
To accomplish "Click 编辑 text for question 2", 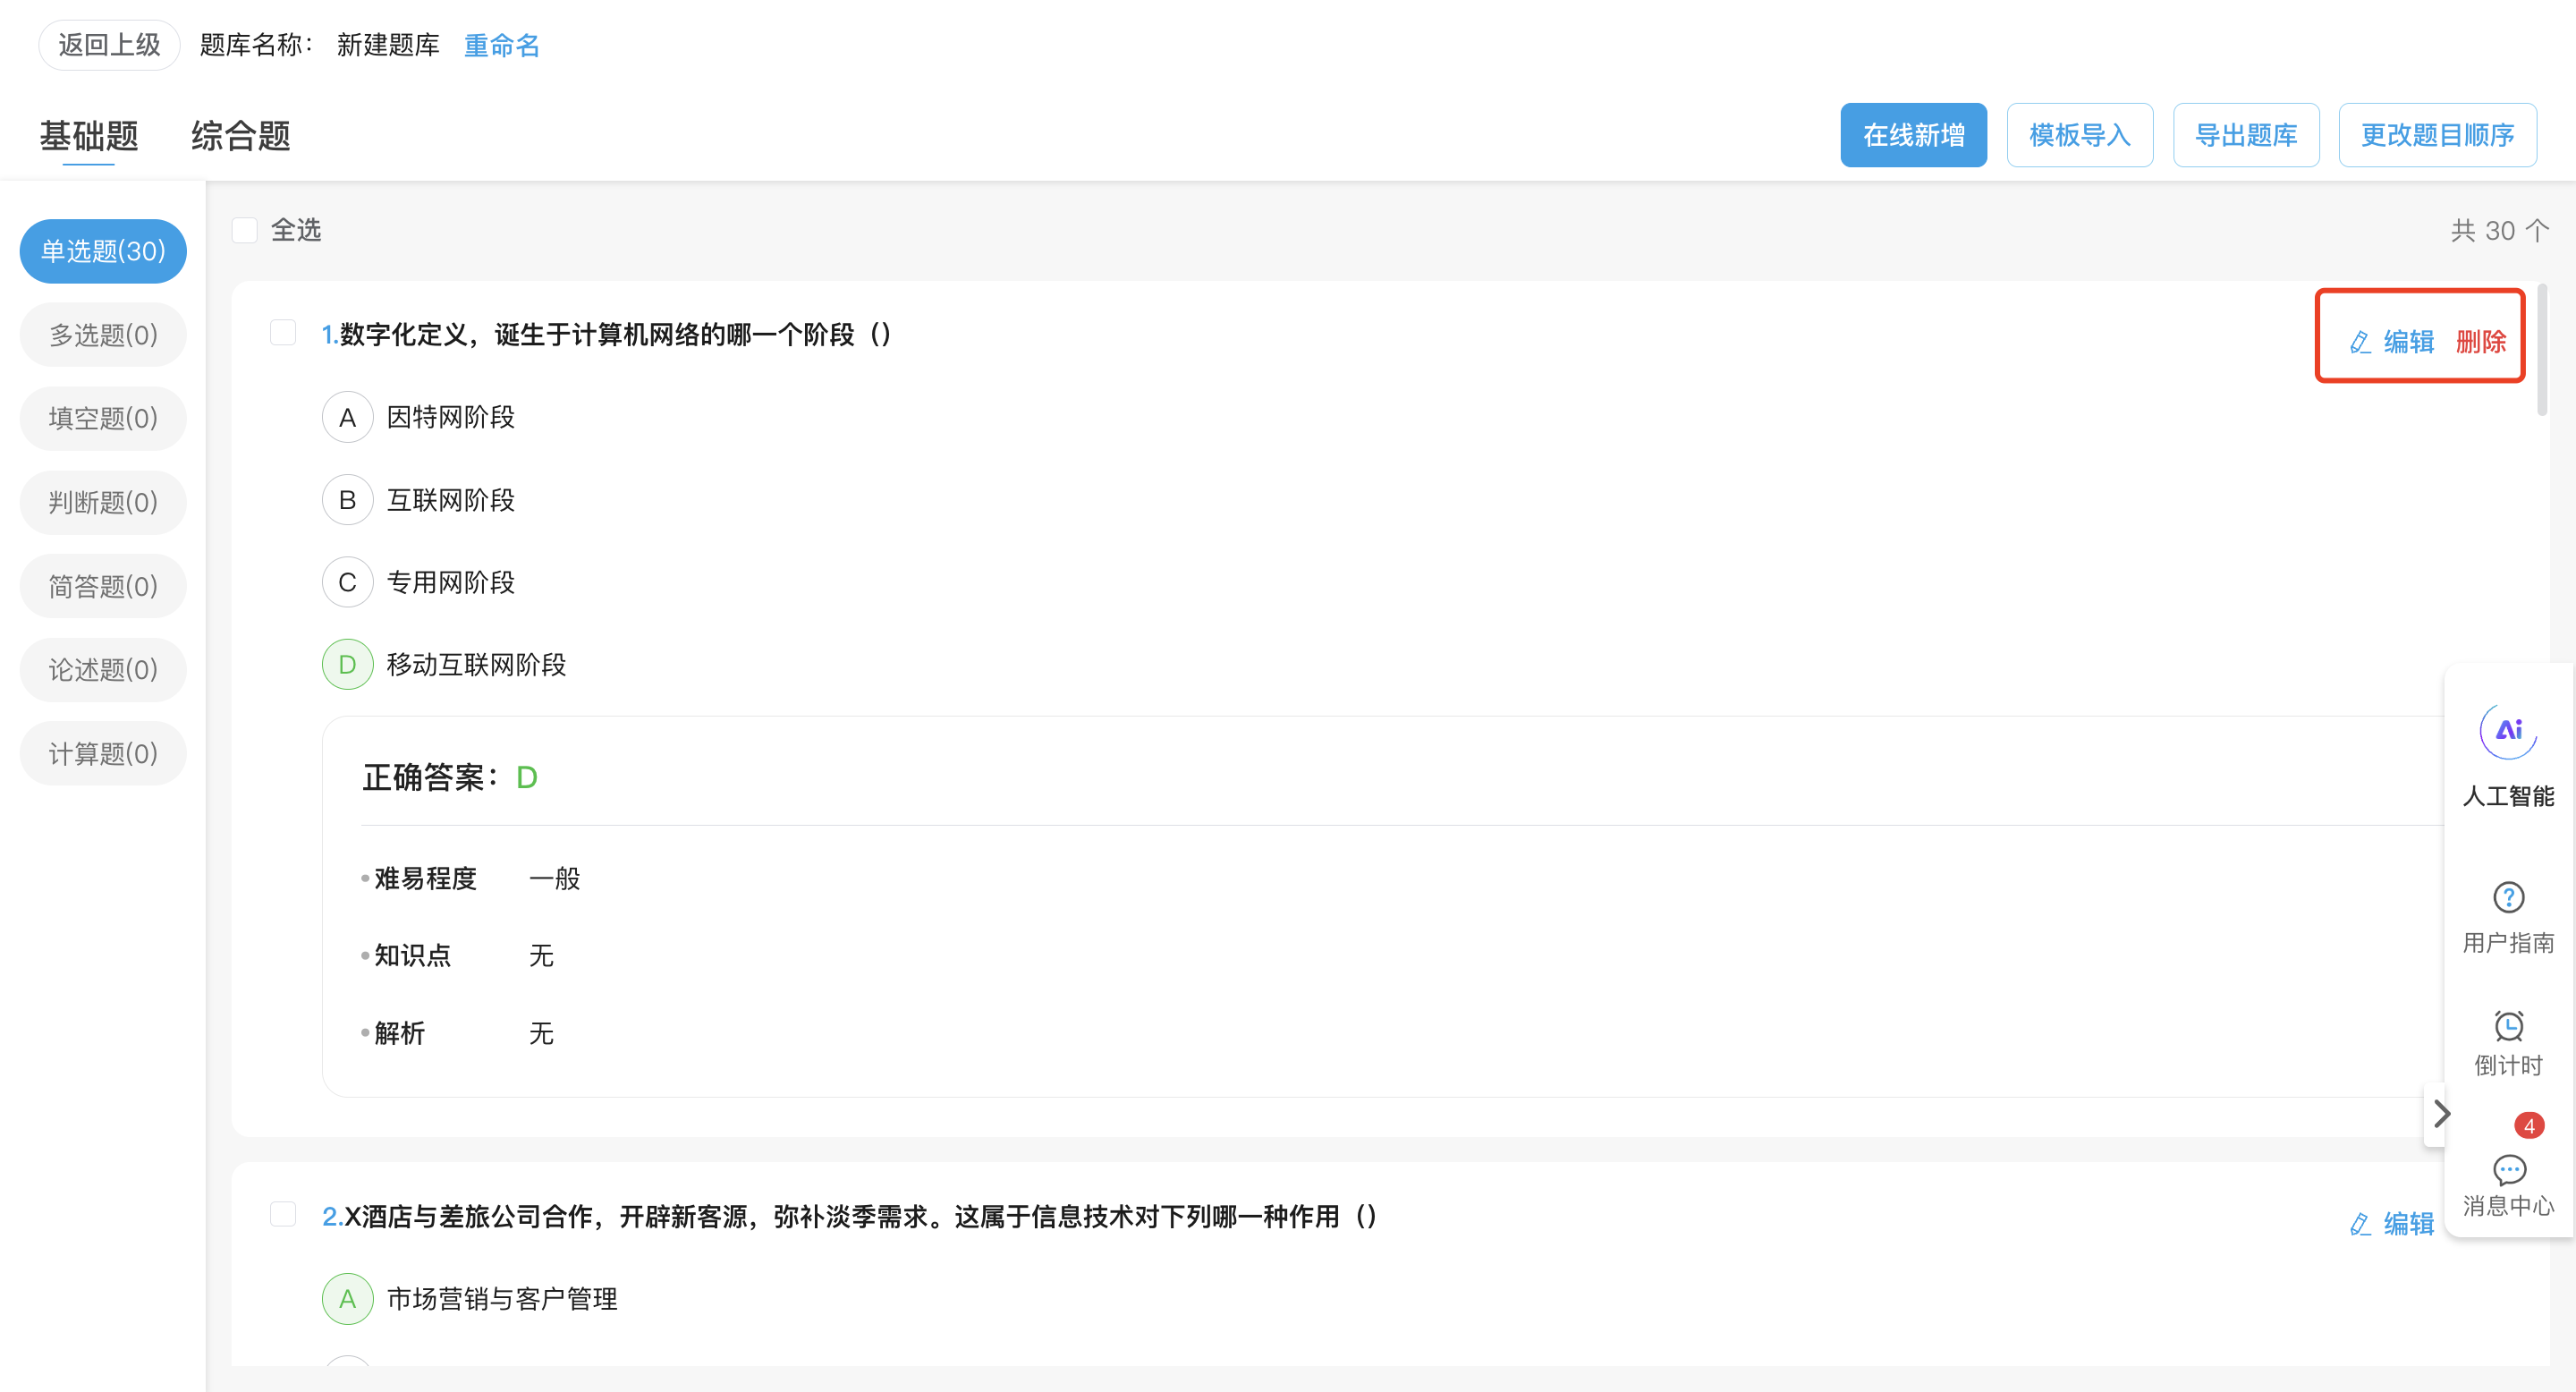I will coord(2408,1223).
